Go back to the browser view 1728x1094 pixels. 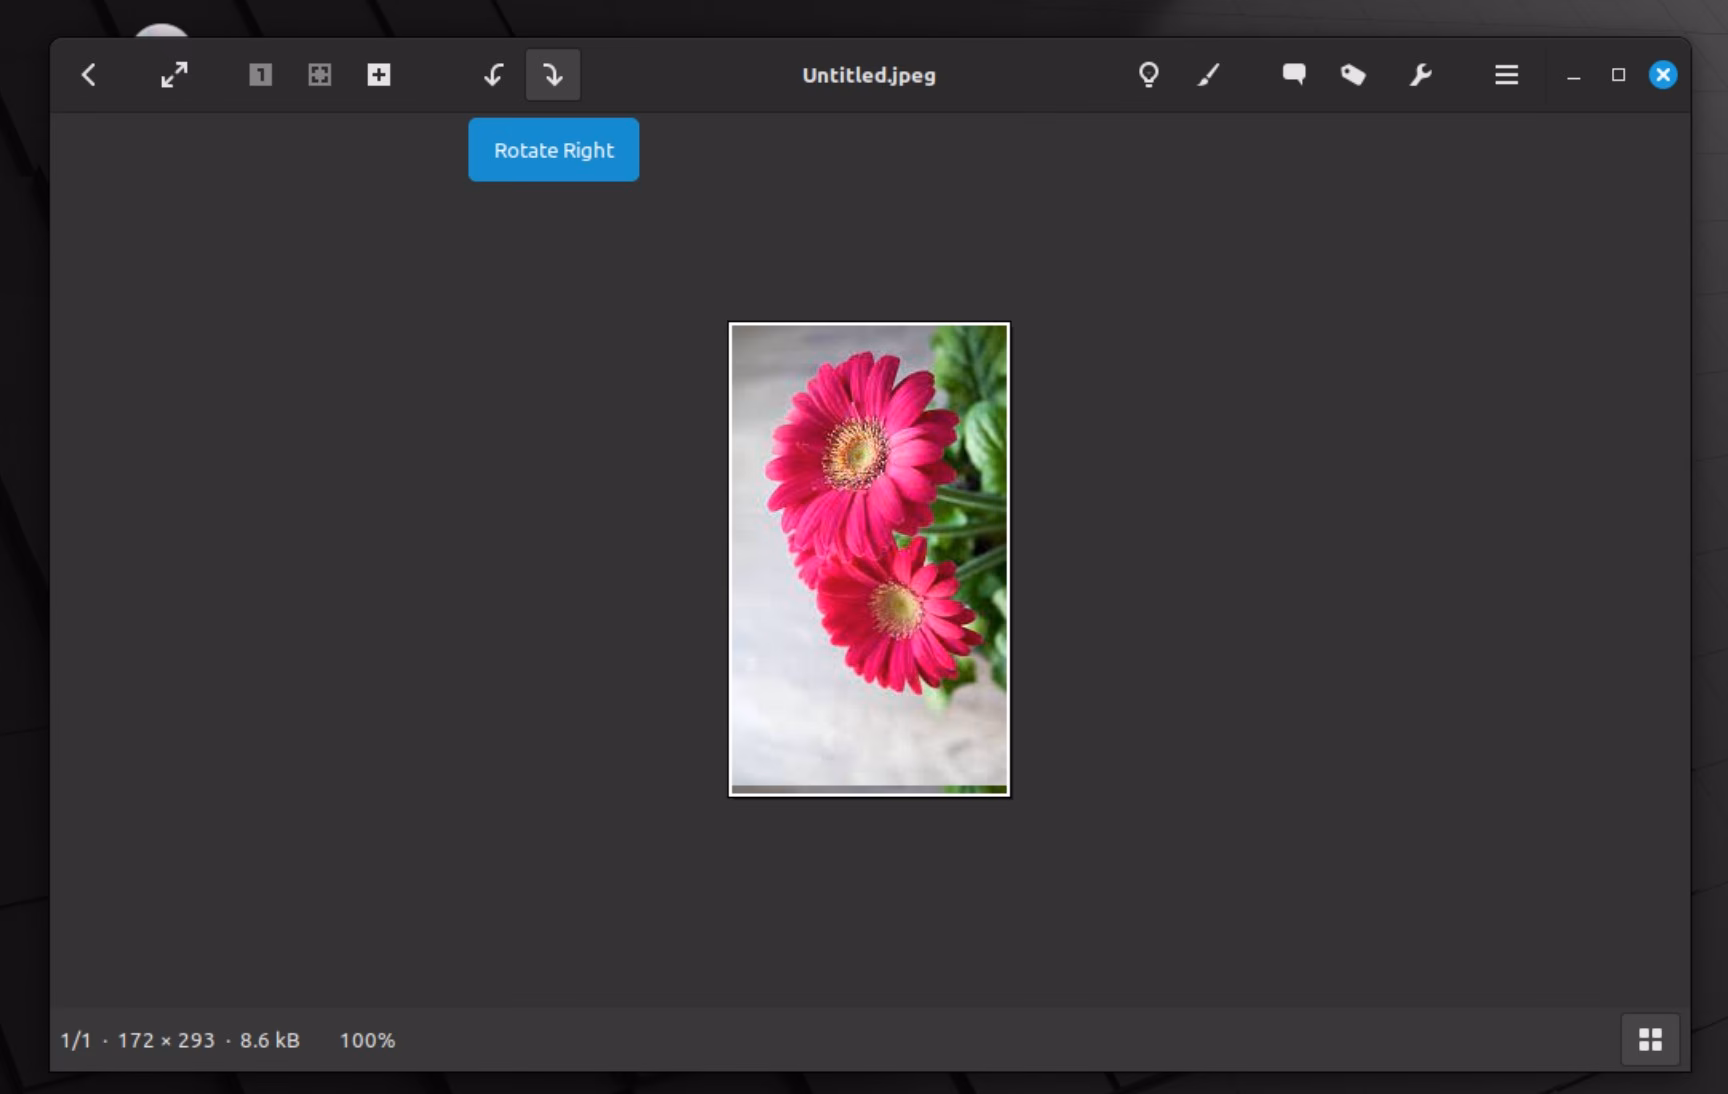[x=89, y=75]
